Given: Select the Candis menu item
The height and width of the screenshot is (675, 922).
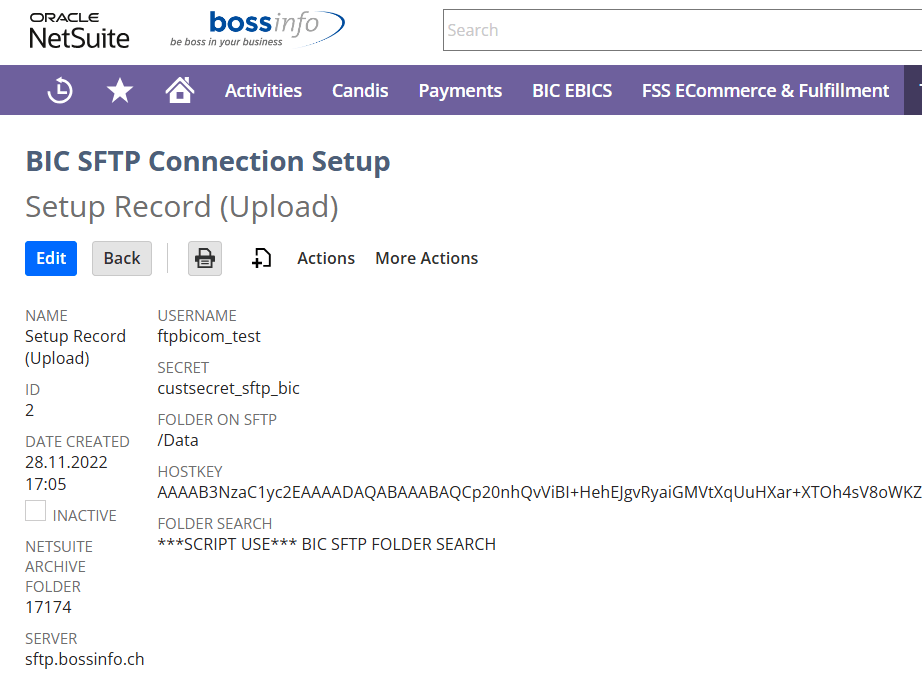Looking at the screenshot, I should pyautogui.click(x=360, y=90).
